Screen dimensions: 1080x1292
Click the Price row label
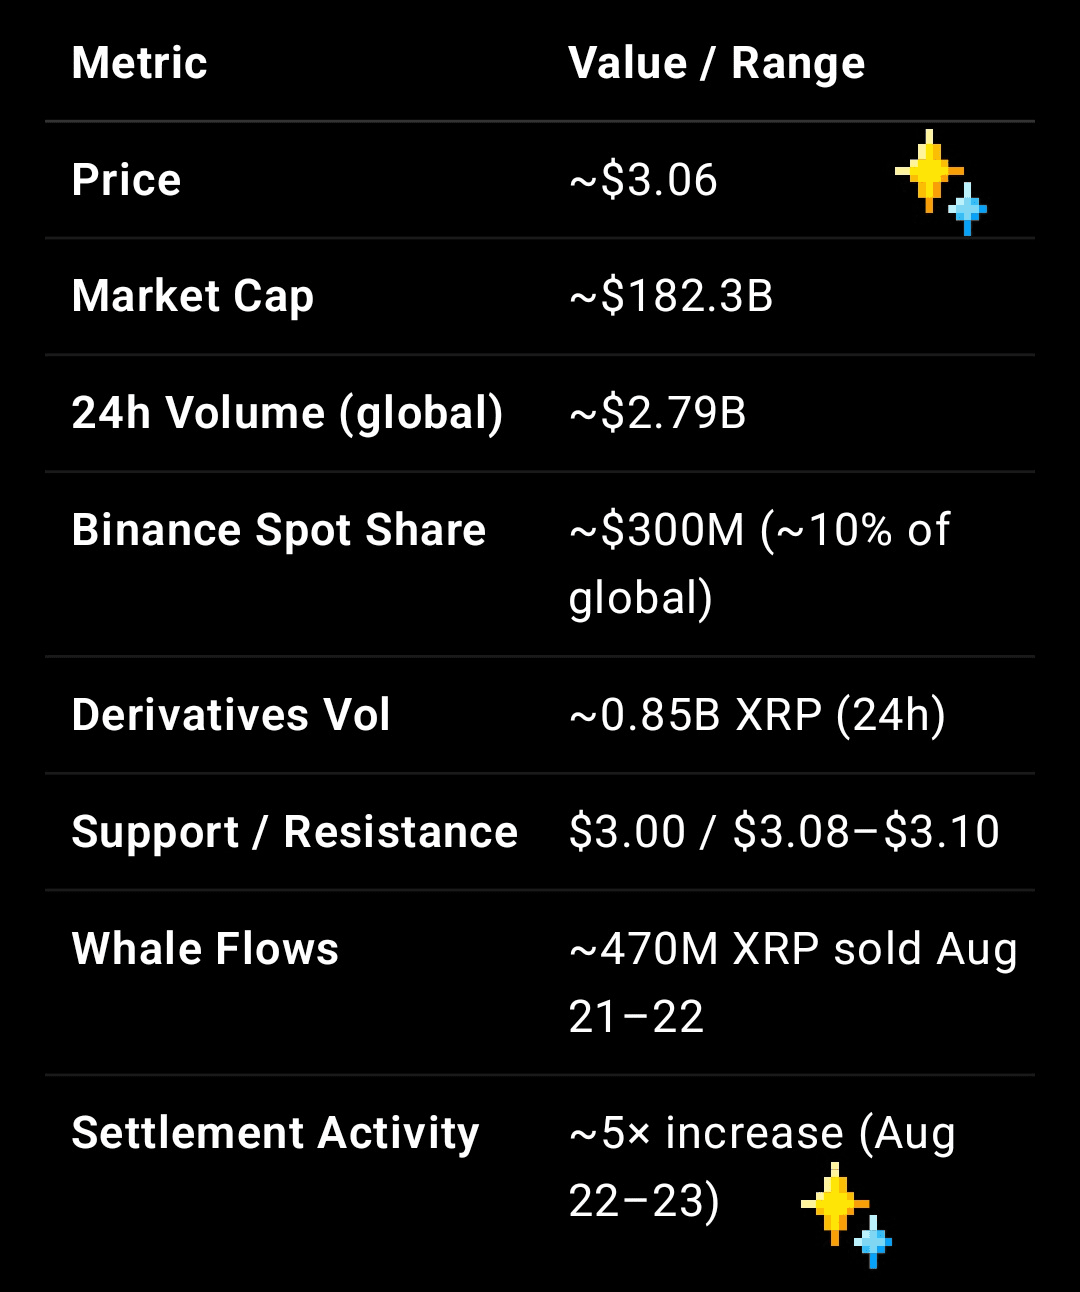[x=127, y=180]
